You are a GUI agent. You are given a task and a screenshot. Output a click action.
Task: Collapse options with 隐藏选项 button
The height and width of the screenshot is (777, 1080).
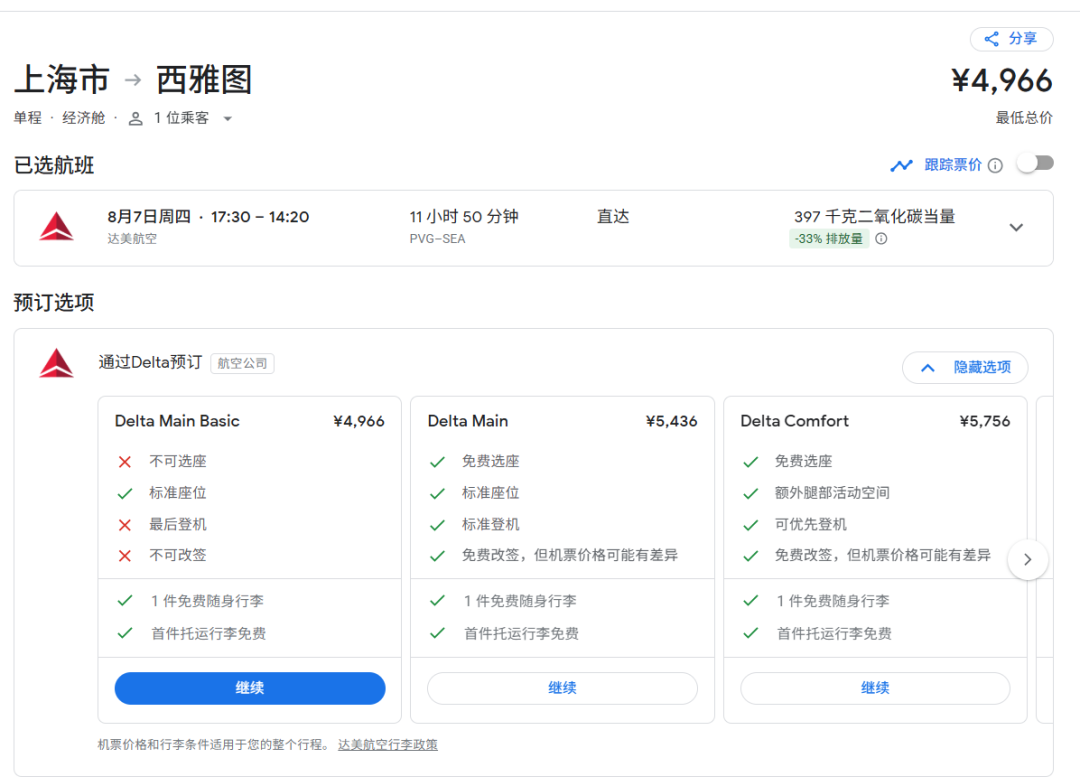coord(964,367)
